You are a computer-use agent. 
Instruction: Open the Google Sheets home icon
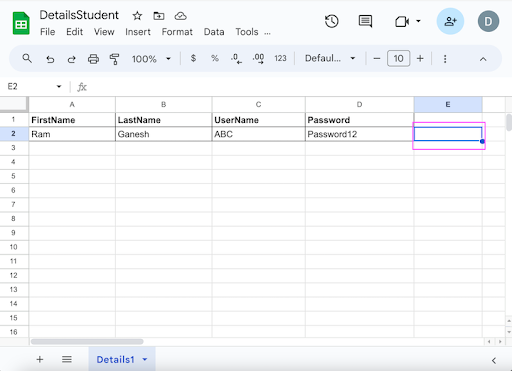tap(21, 23)
